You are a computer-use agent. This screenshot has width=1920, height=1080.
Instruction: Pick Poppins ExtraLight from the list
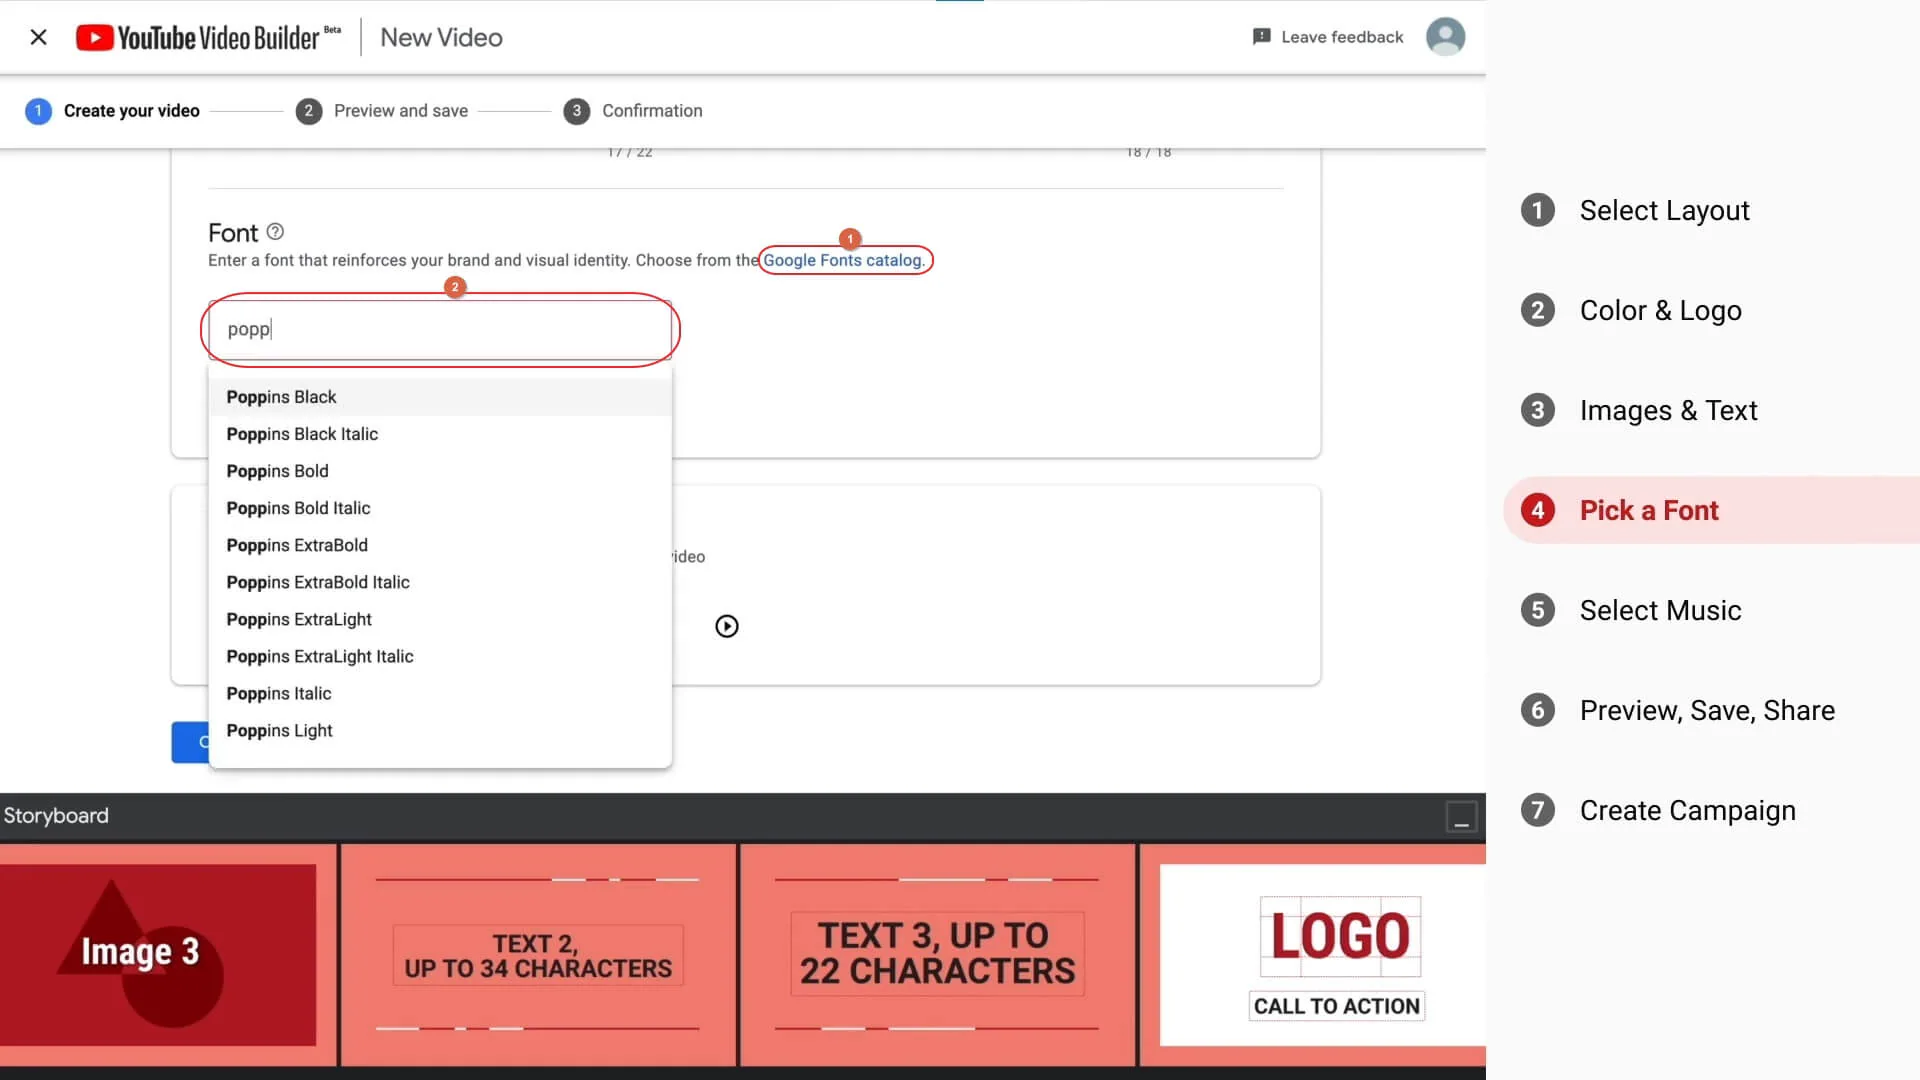[299, 619]
